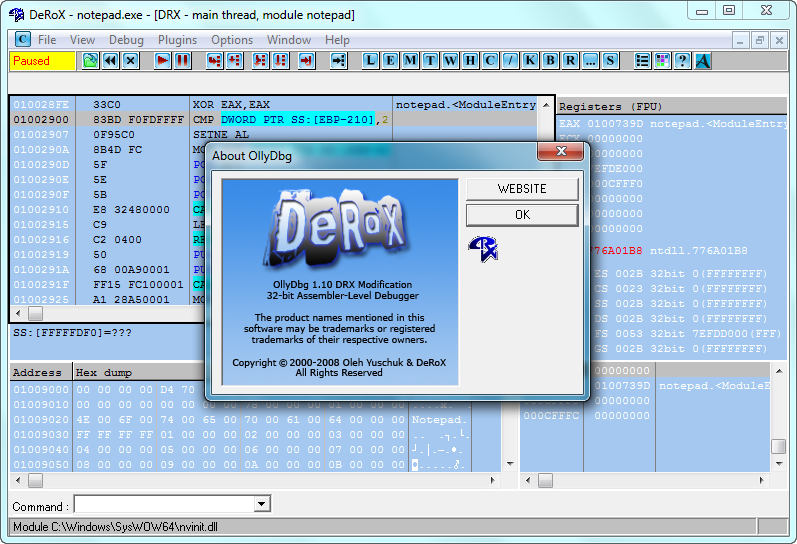Show Executable modules with E icon

(x=390, y=61)
